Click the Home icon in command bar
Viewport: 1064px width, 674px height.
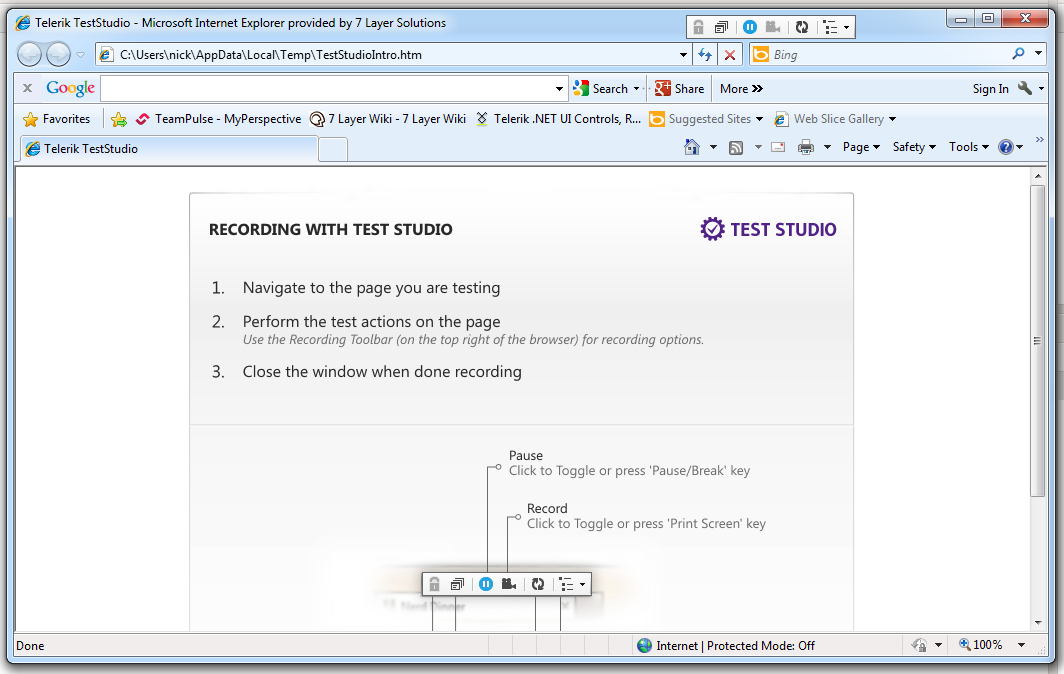691,147
